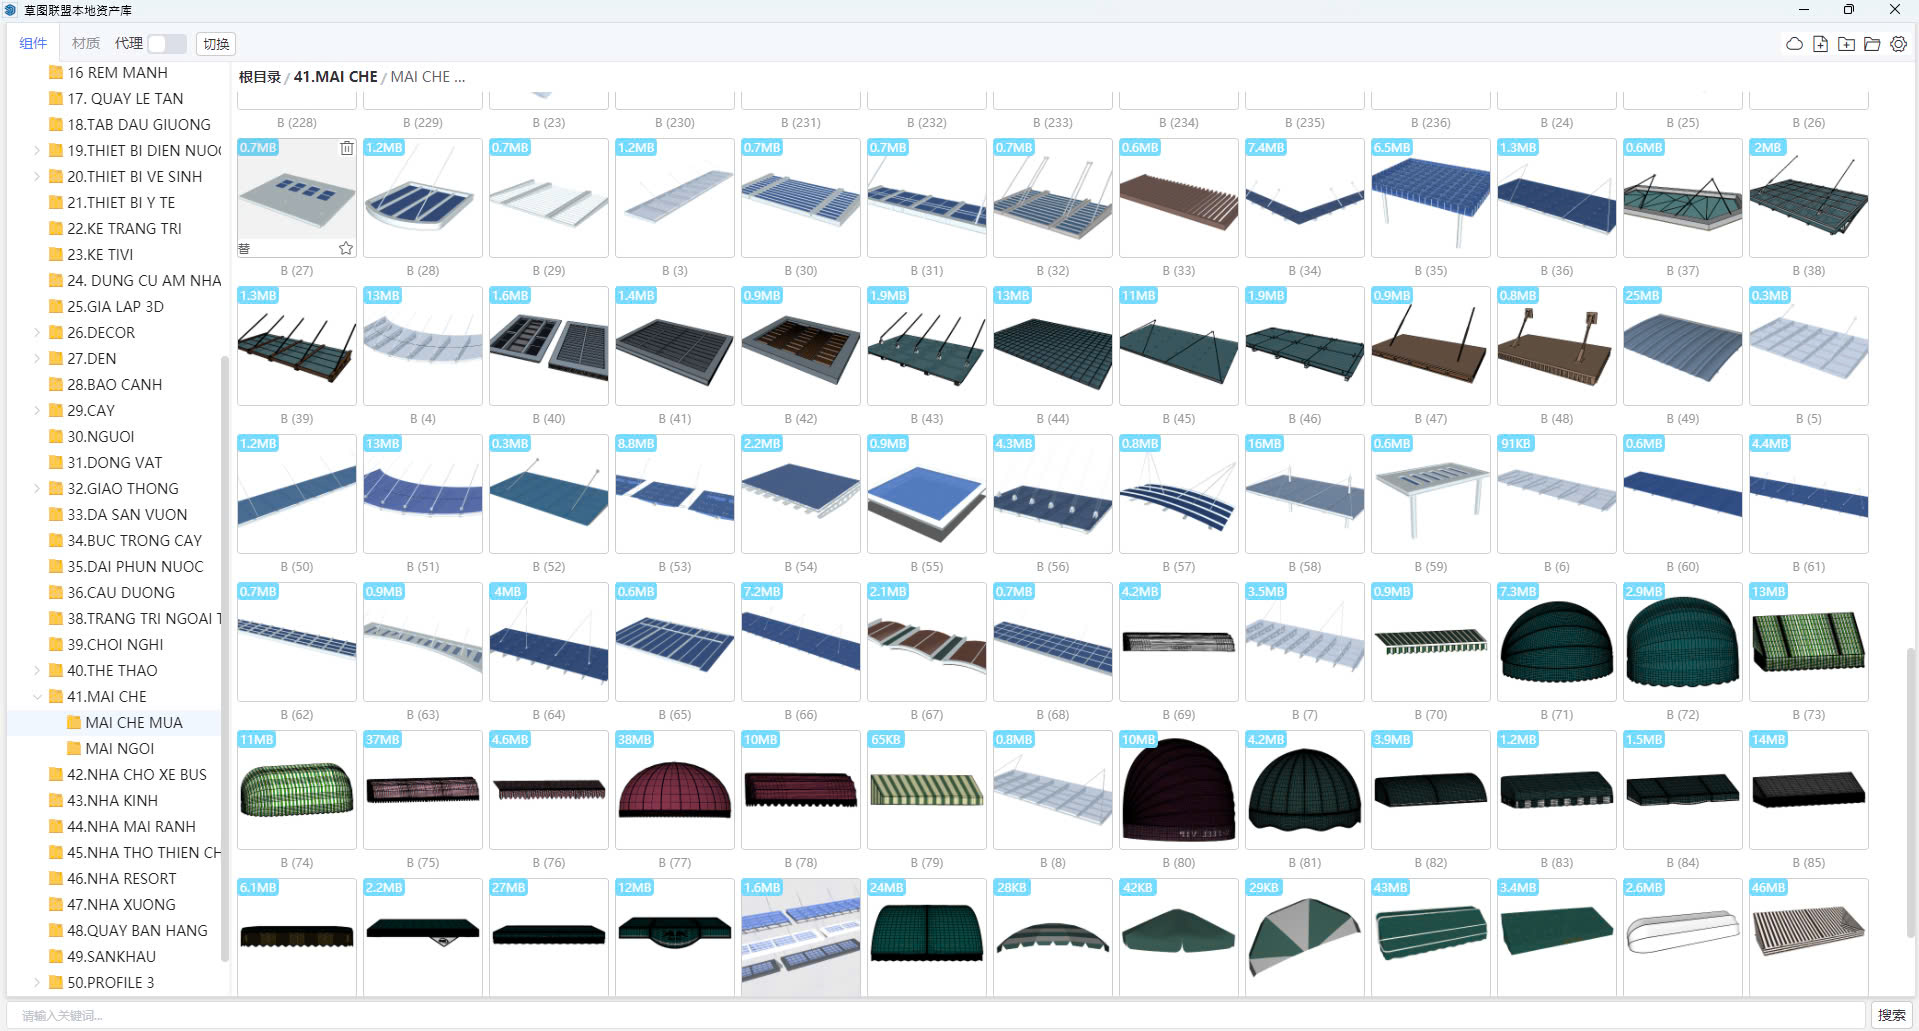
Task: Select the MAI NGOI subfolder
Action: point(119,749)
